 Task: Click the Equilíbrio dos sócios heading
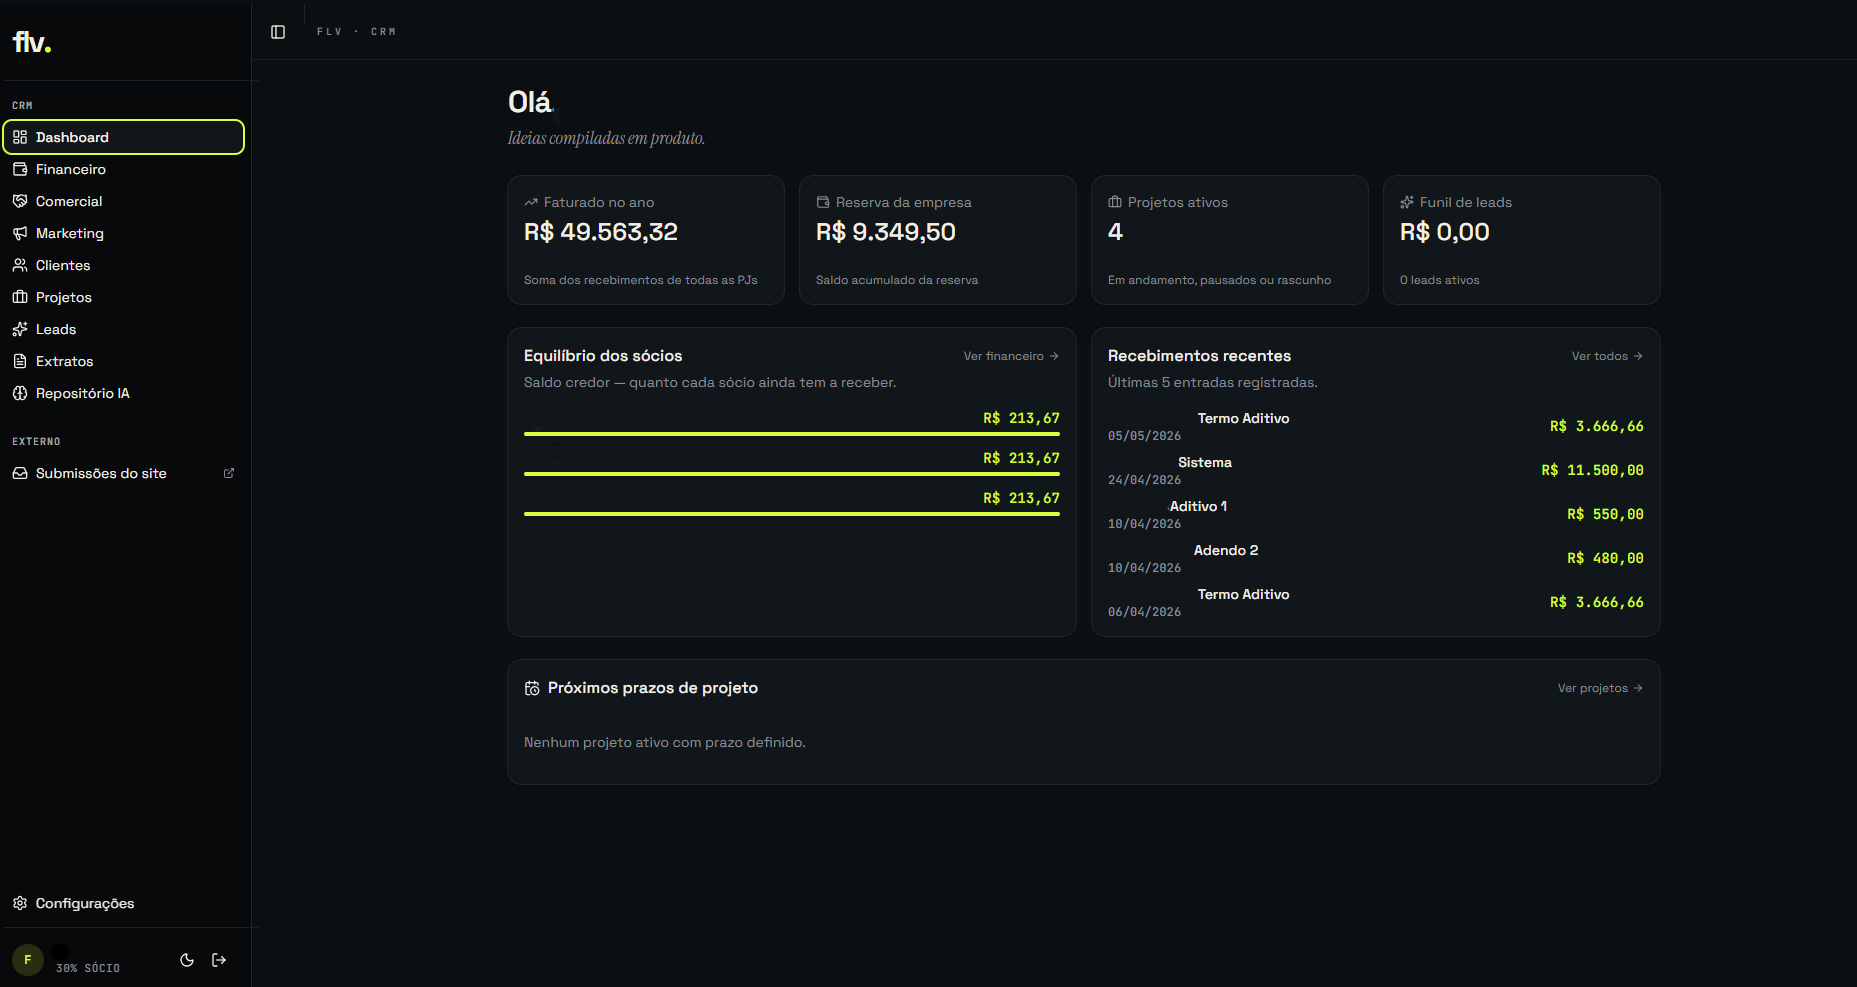pos(603,356)
